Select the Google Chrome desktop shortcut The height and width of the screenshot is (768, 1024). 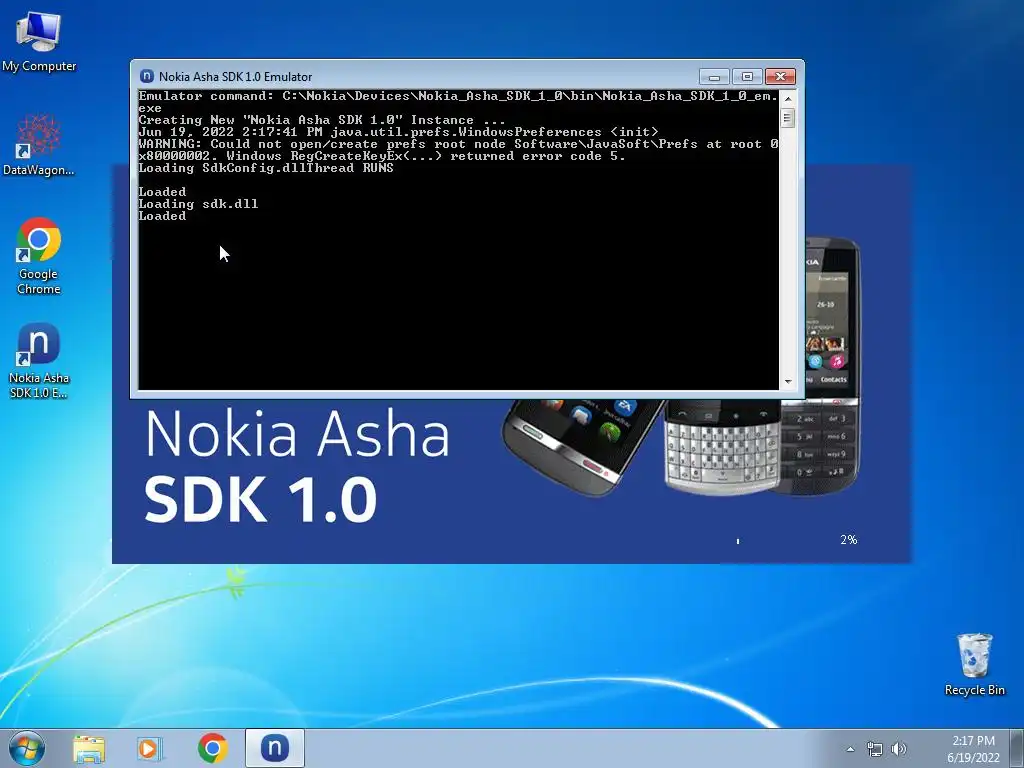(x=39, y=255)
